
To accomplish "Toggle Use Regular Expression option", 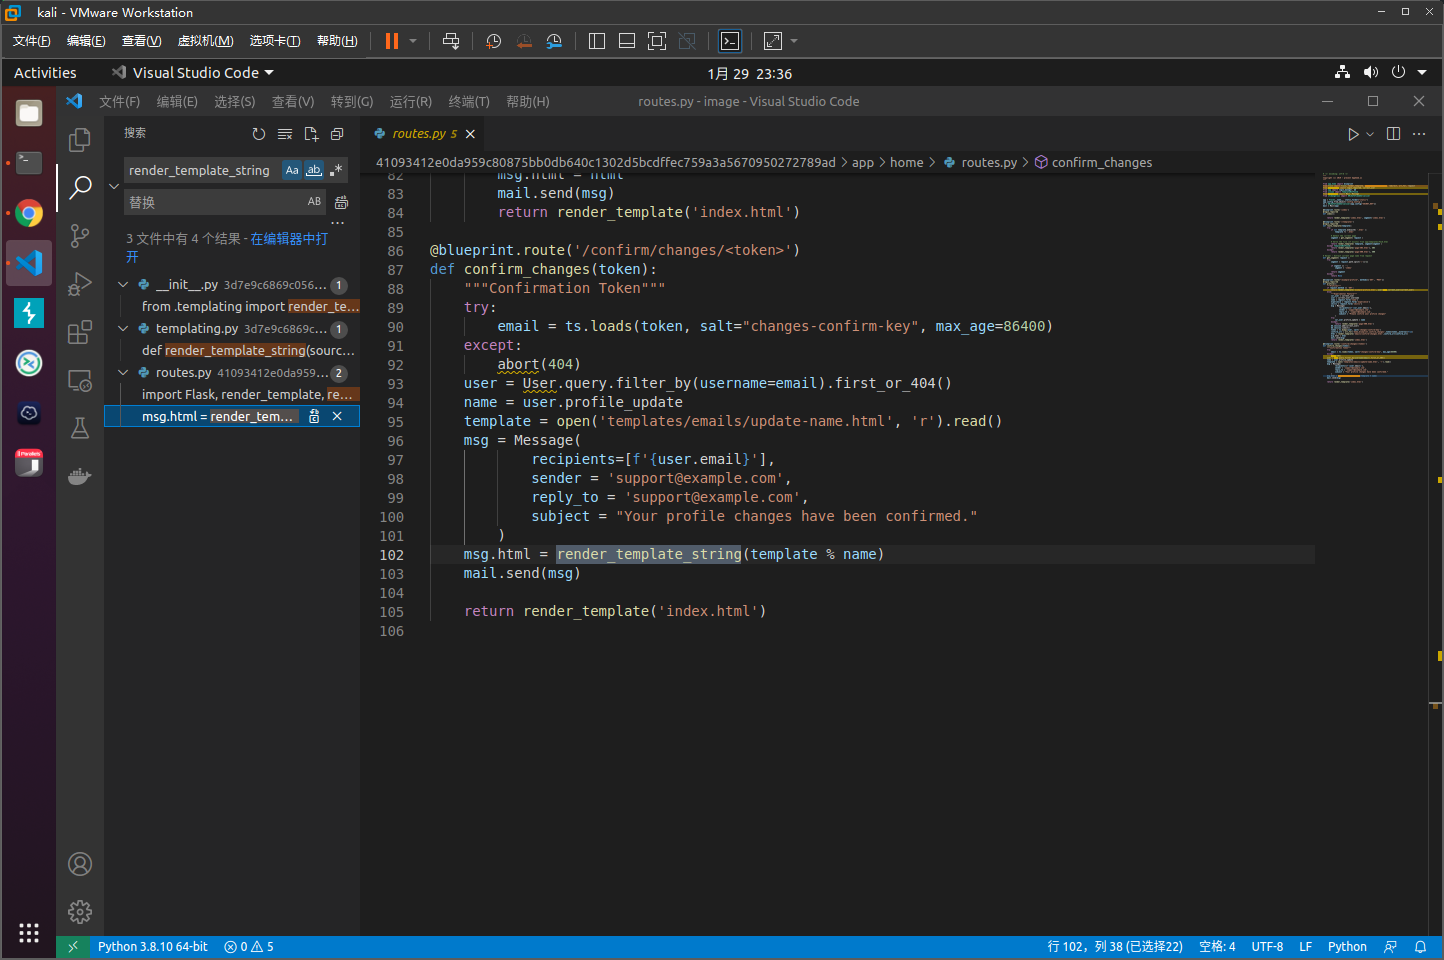I will [x=336, y=170].
